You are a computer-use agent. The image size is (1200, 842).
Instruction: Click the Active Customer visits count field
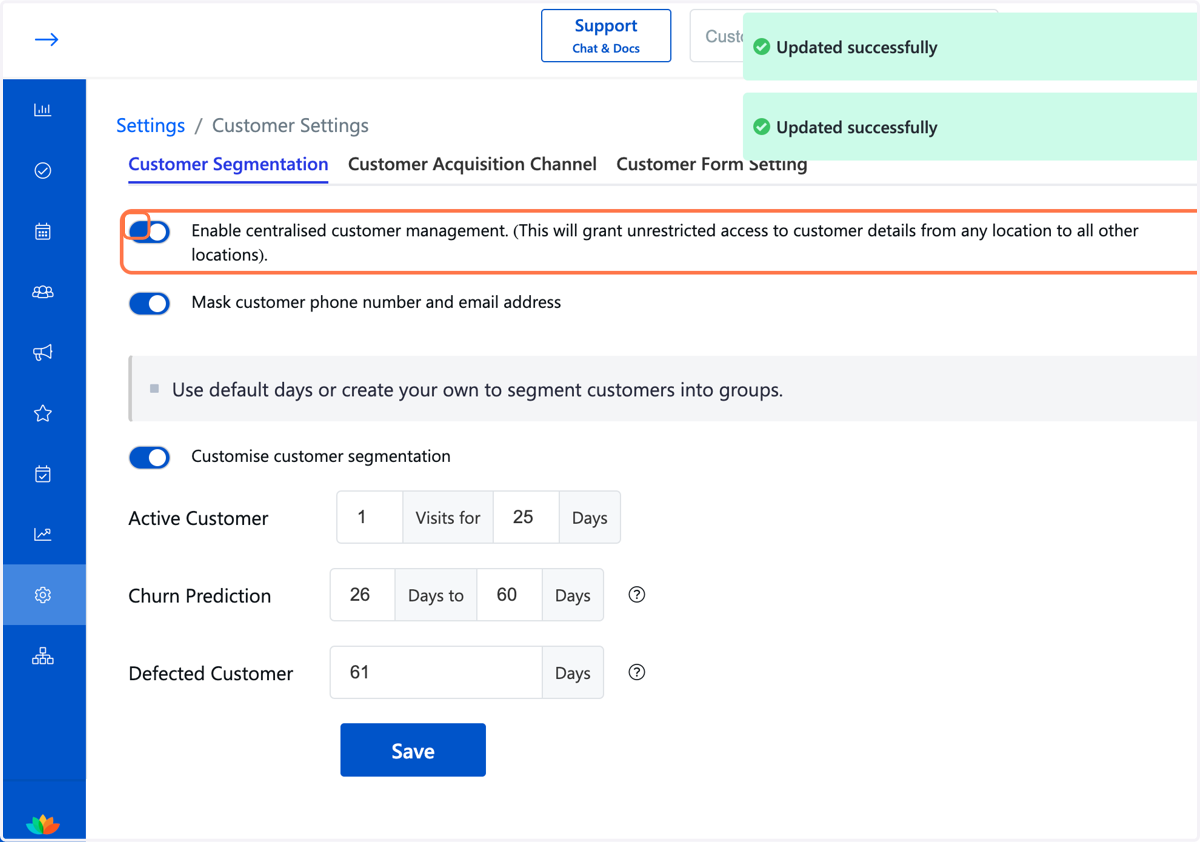tap(370, 517)
